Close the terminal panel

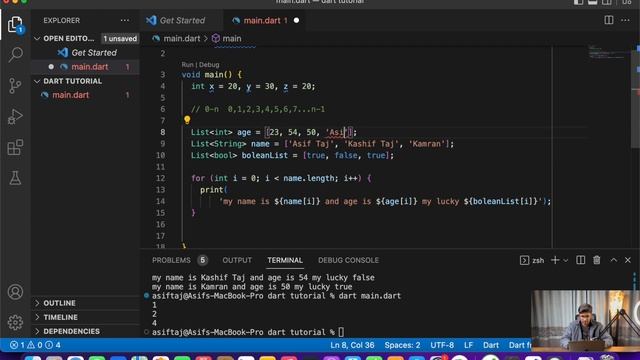coord(628,260)
